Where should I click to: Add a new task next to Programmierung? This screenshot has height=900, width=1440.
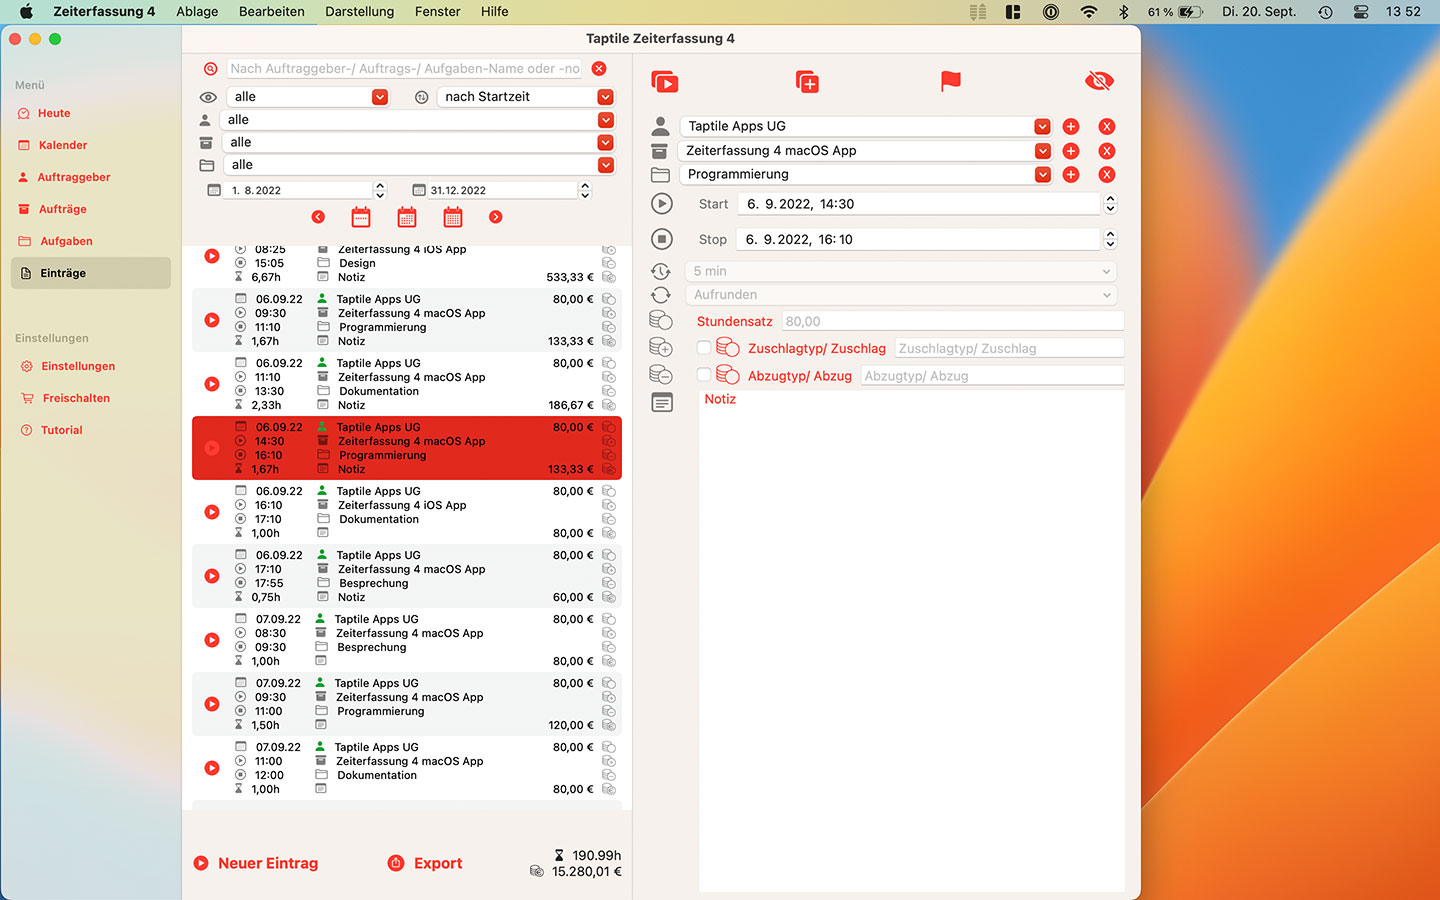pos(1071,175)
